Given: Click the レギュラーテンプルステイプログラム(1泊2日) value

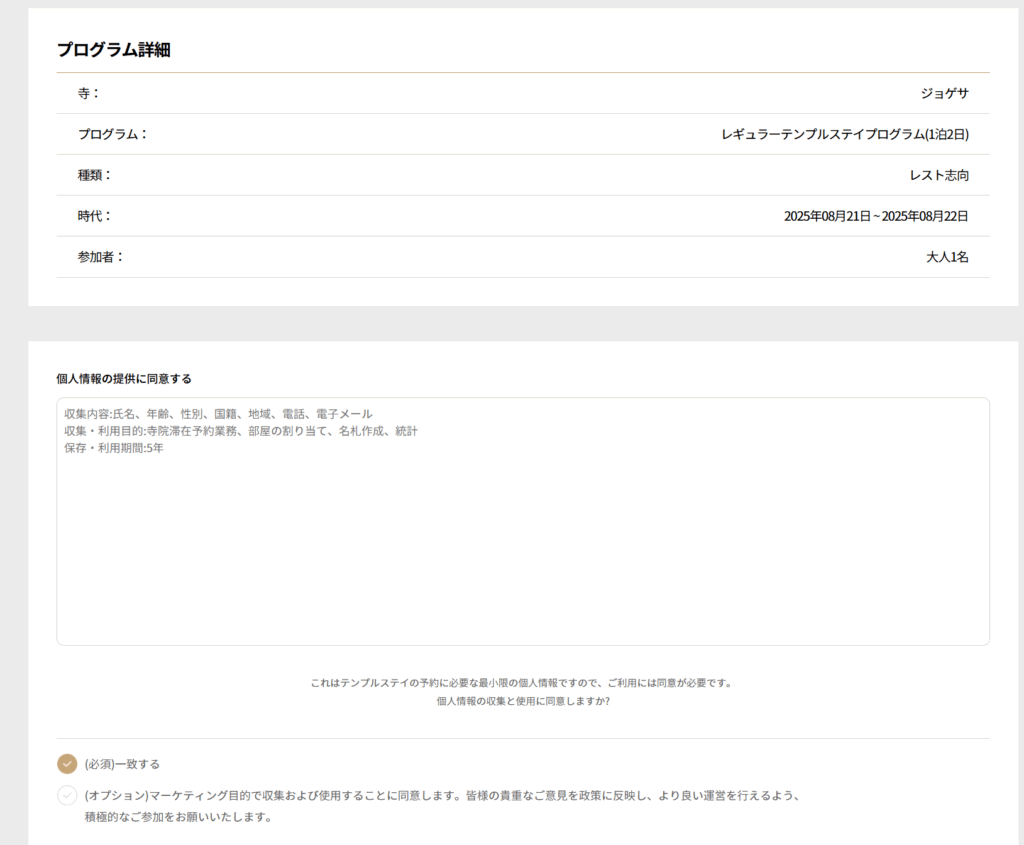Looking at the screenshot, I should 845,134.
